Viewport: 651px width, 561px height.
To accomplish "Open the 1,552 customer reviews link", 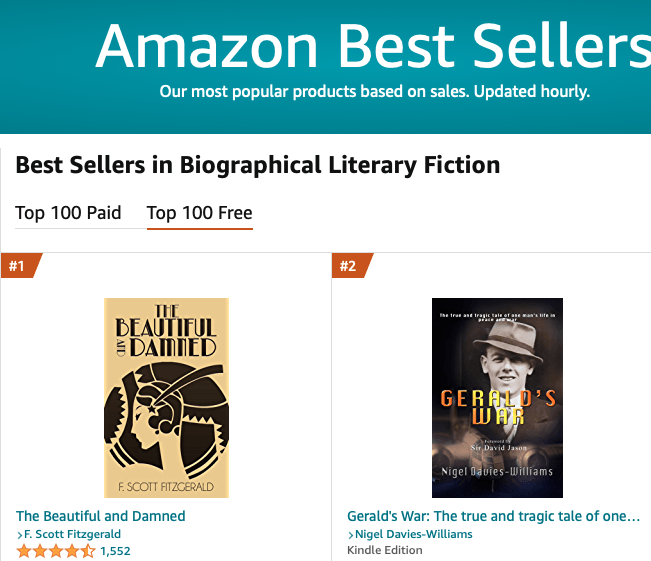I will (x=115, y=551).
